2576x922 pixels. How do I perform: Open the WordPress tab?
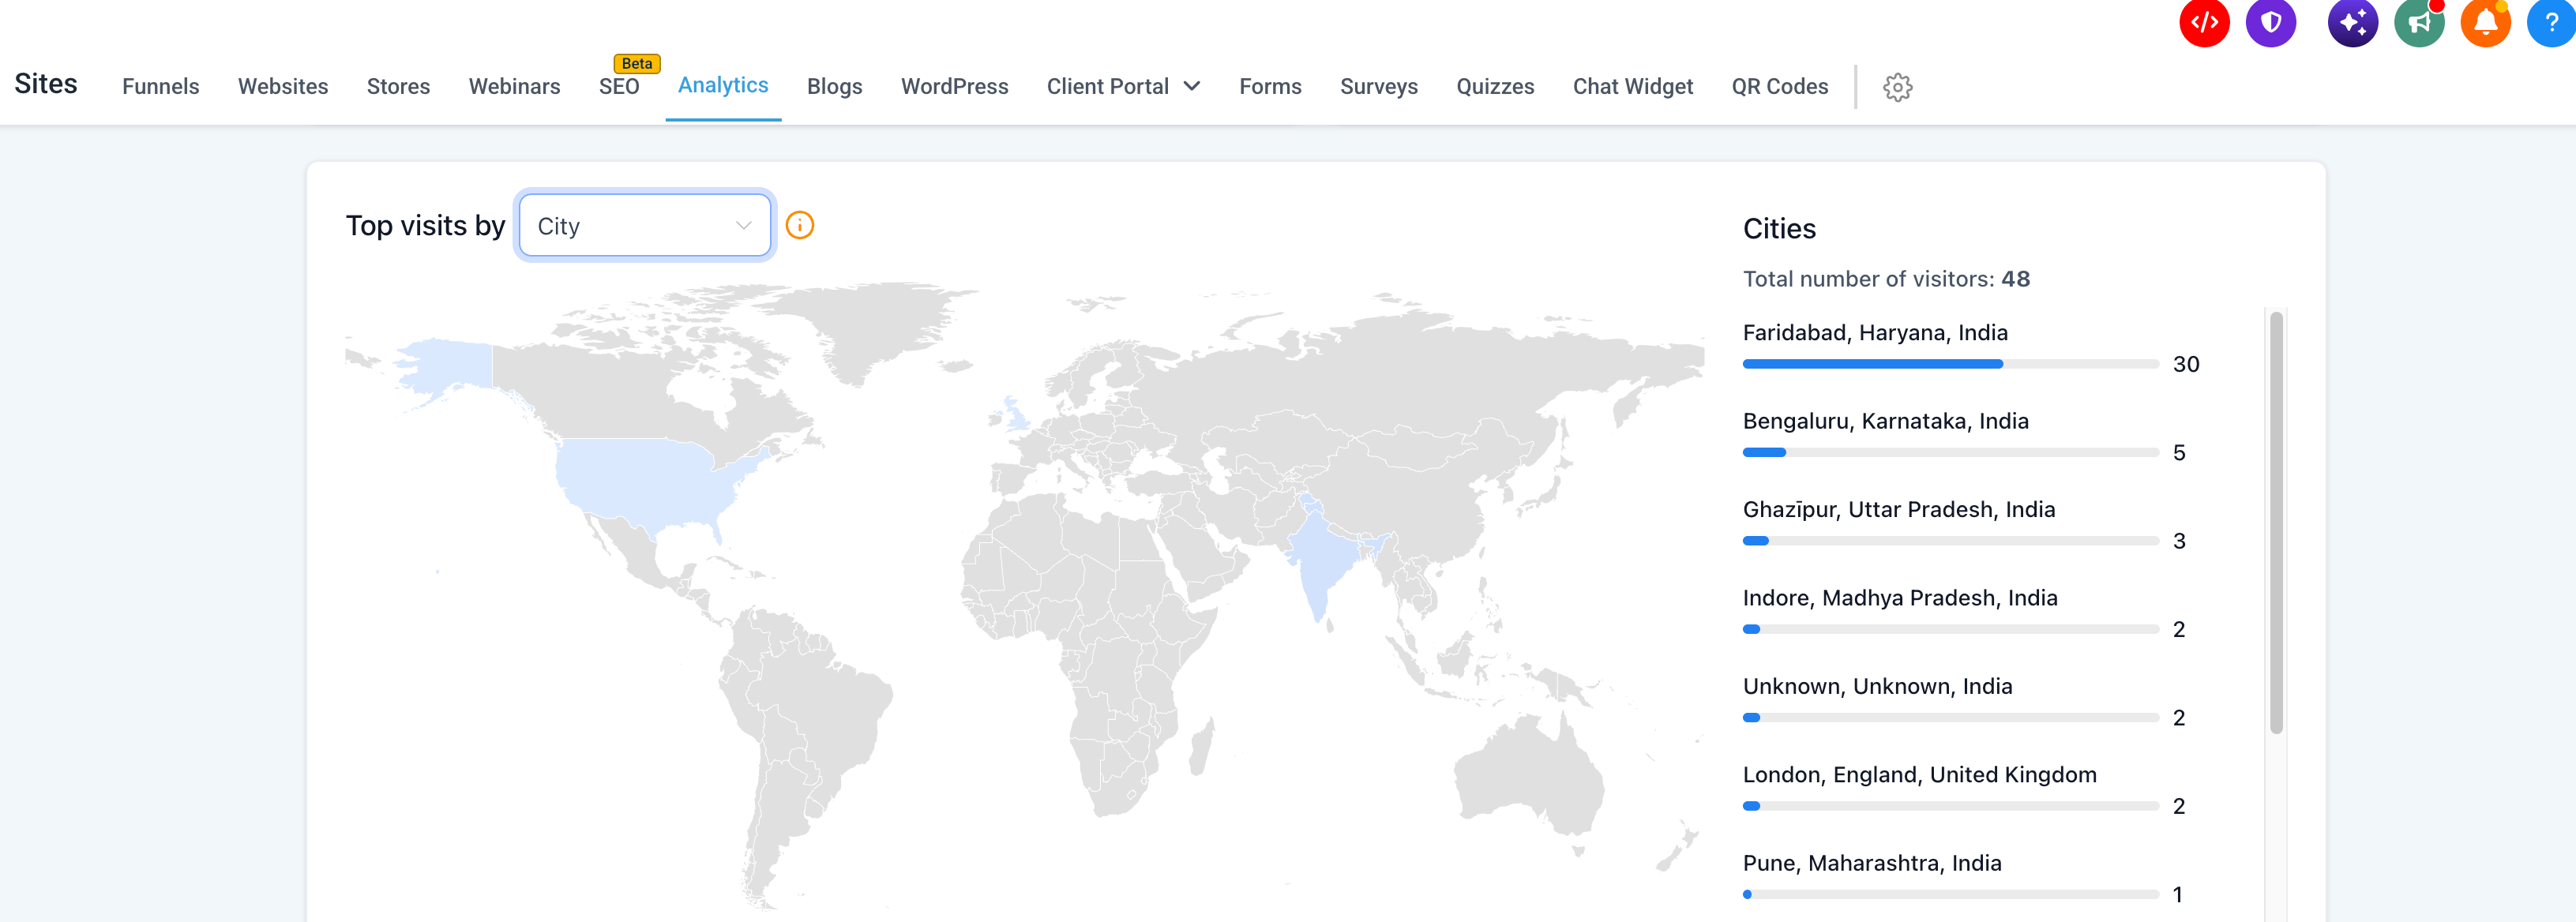(954, 87)
